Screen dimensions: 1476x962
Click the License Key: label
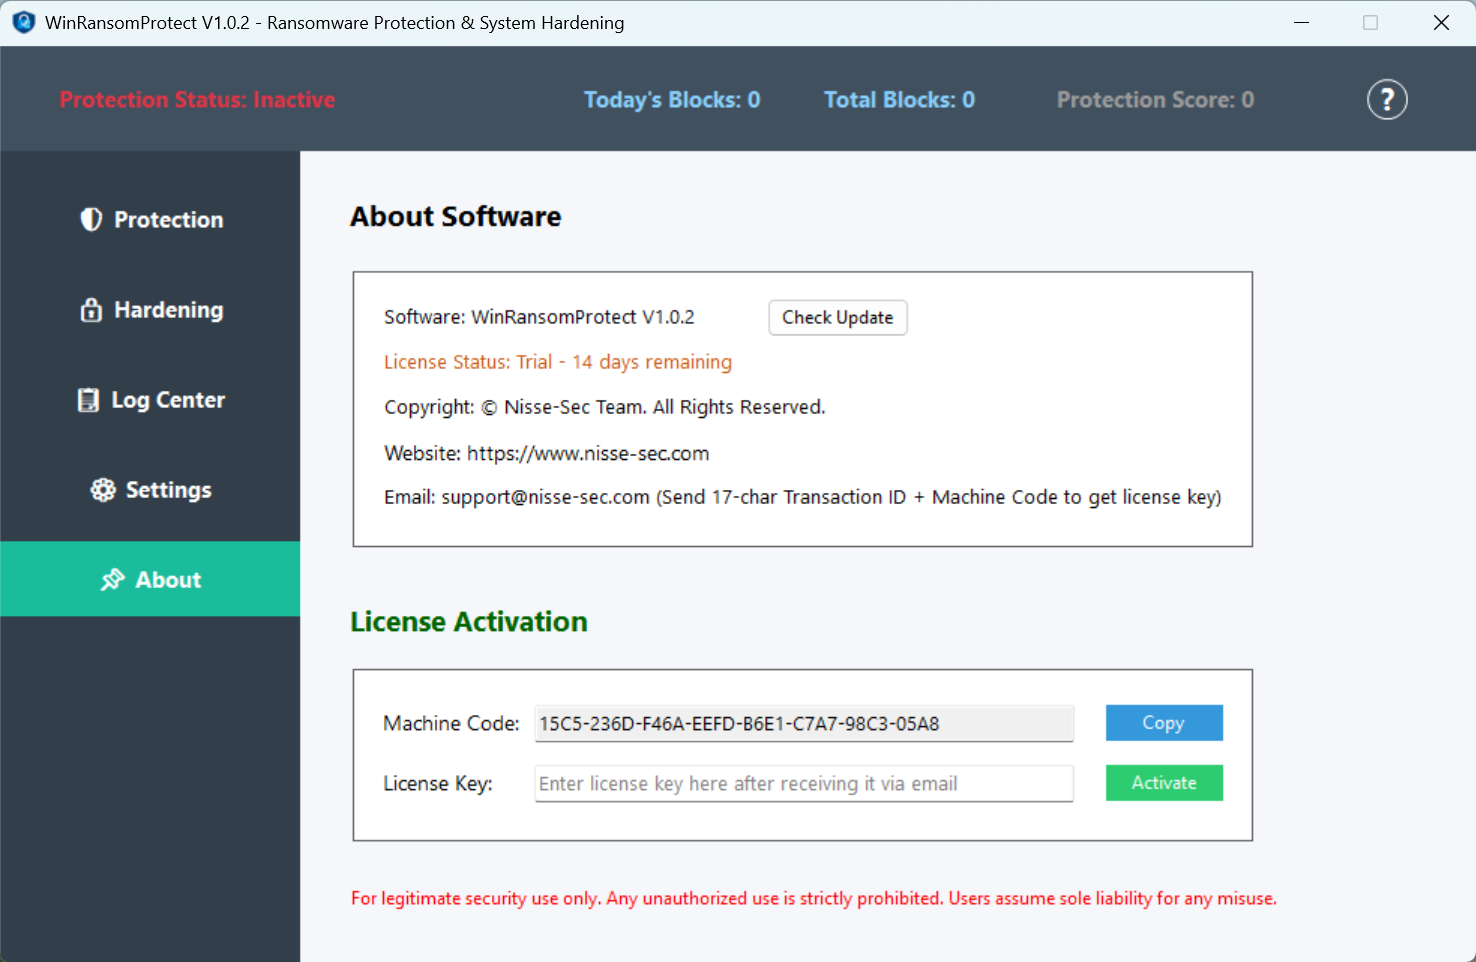tap(438, 783)
